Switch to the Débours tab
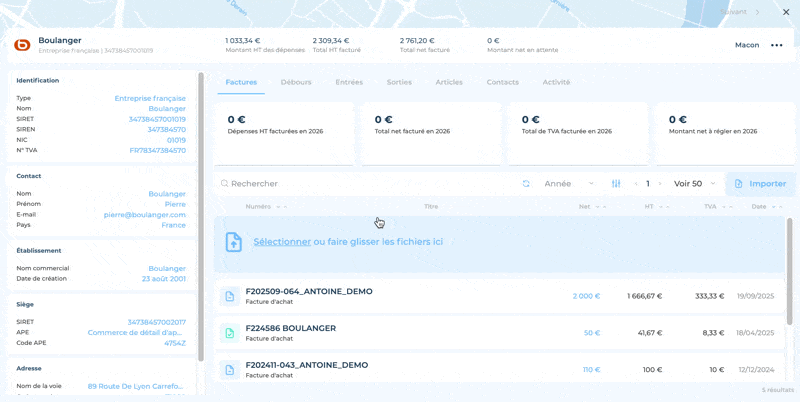The image size is (800, 402). click(x=296, y=82)
